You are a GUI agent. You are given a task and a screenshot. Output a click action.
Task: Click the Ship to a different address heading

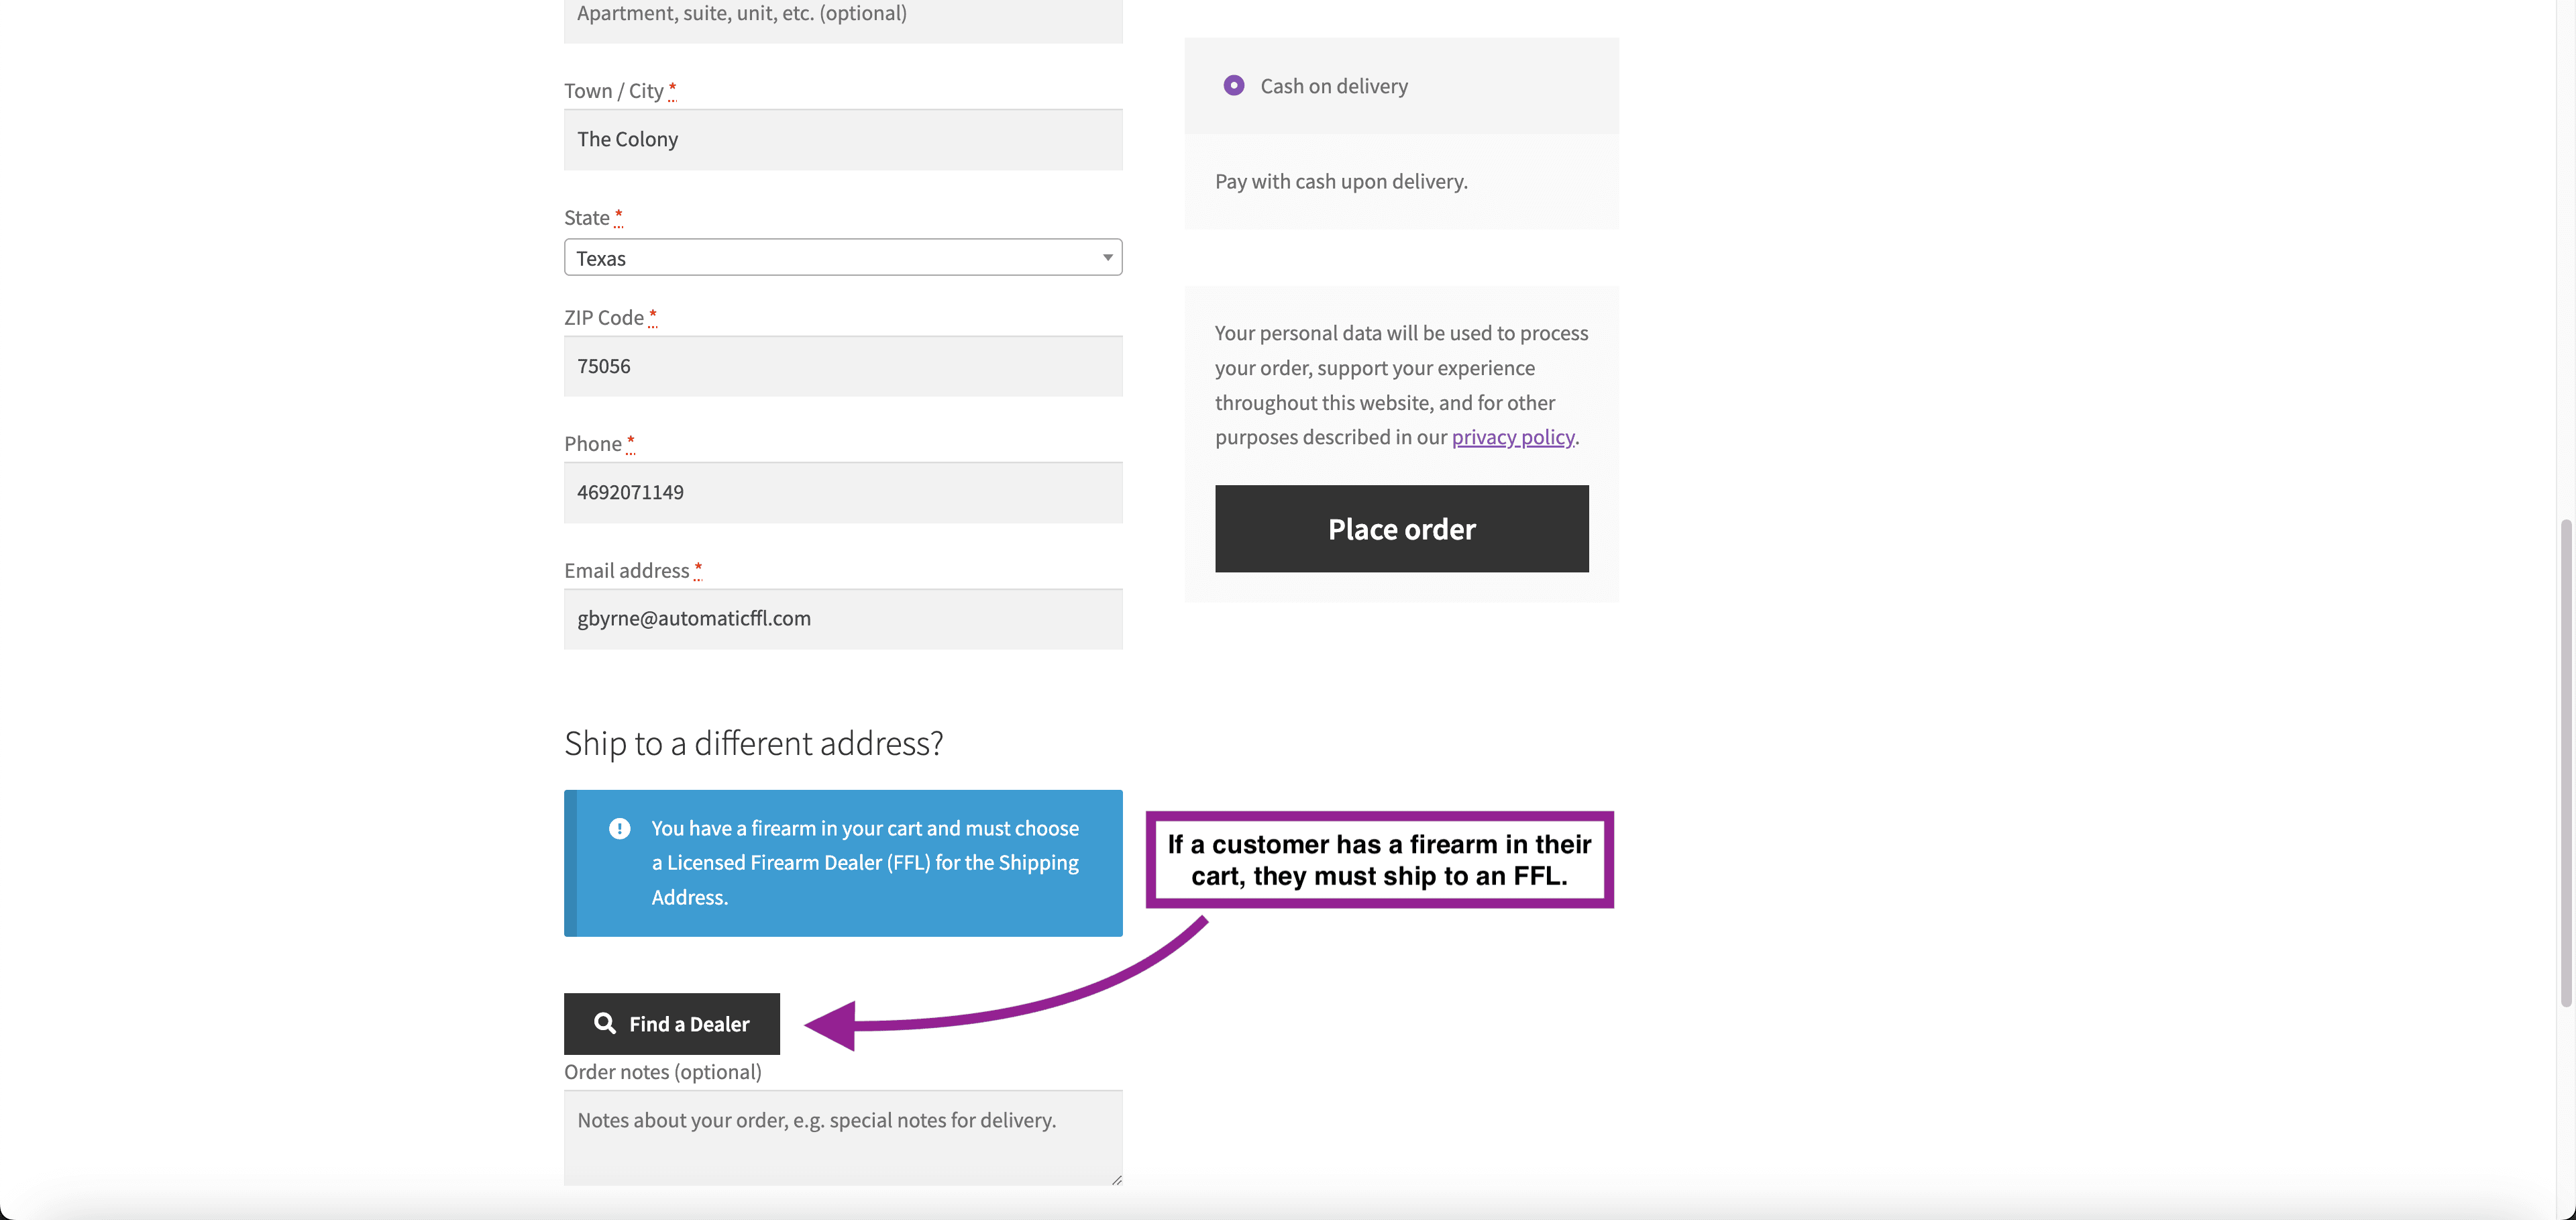pyautogui.click(x=753, y=744)
